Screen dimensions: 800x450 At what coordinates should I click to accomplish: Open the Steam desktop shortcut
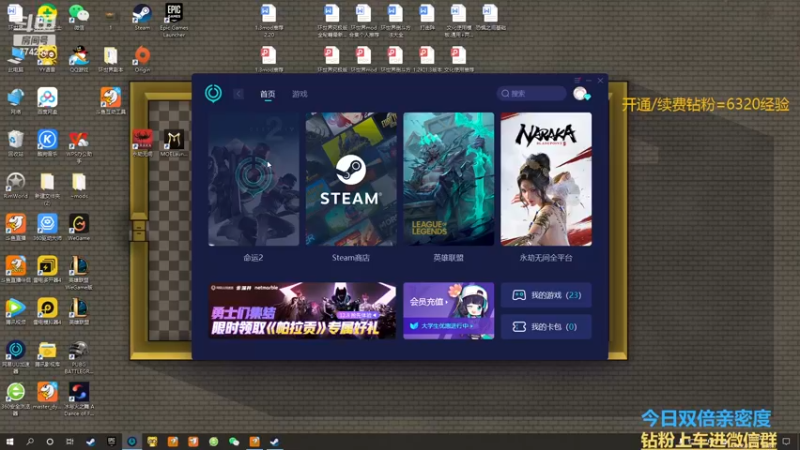(x=142, y=17)
